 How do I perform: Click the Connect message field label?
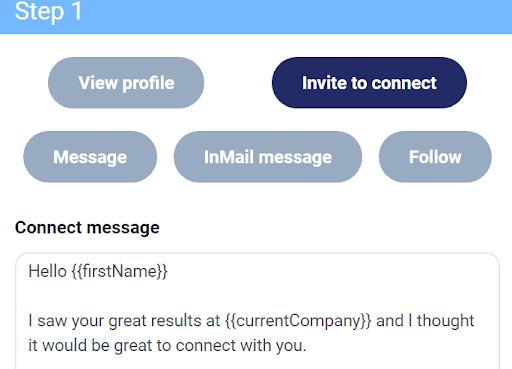[87, 228]
